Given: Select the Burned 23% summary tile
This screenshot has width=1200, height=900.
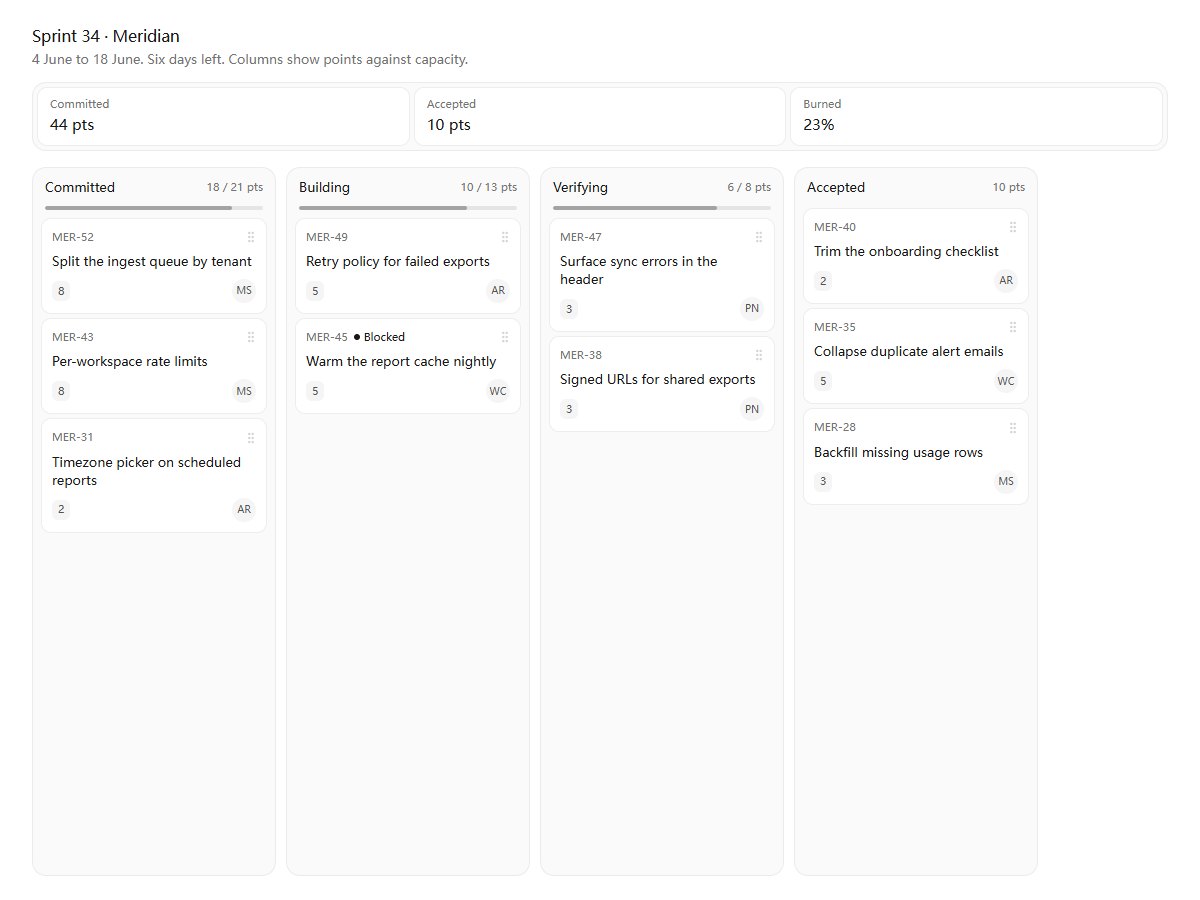Looking at the screenshot, I should (976, 116).
